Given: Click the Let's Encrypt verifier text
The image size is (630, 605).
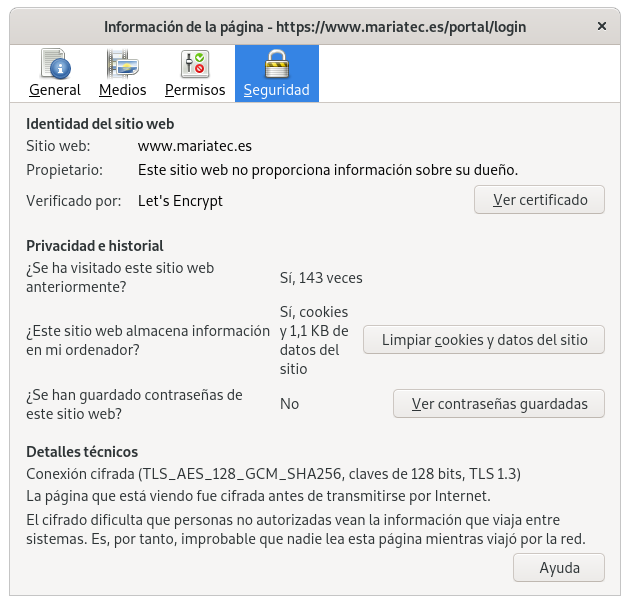Looking at the screenshot, I should 180,201.
